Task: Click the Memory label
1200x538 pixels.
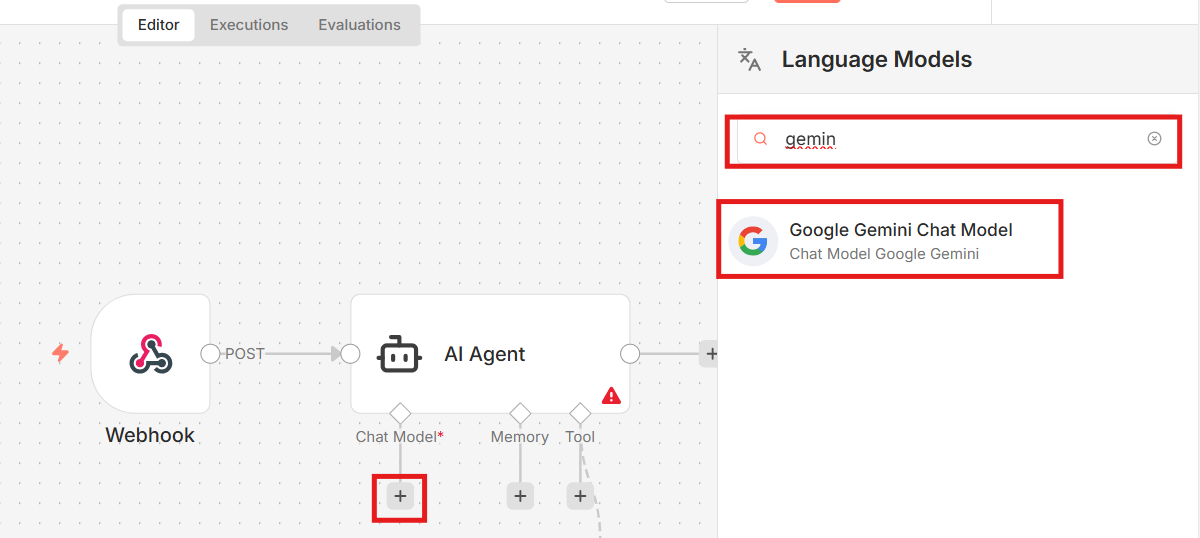Action: pos(520,437)
